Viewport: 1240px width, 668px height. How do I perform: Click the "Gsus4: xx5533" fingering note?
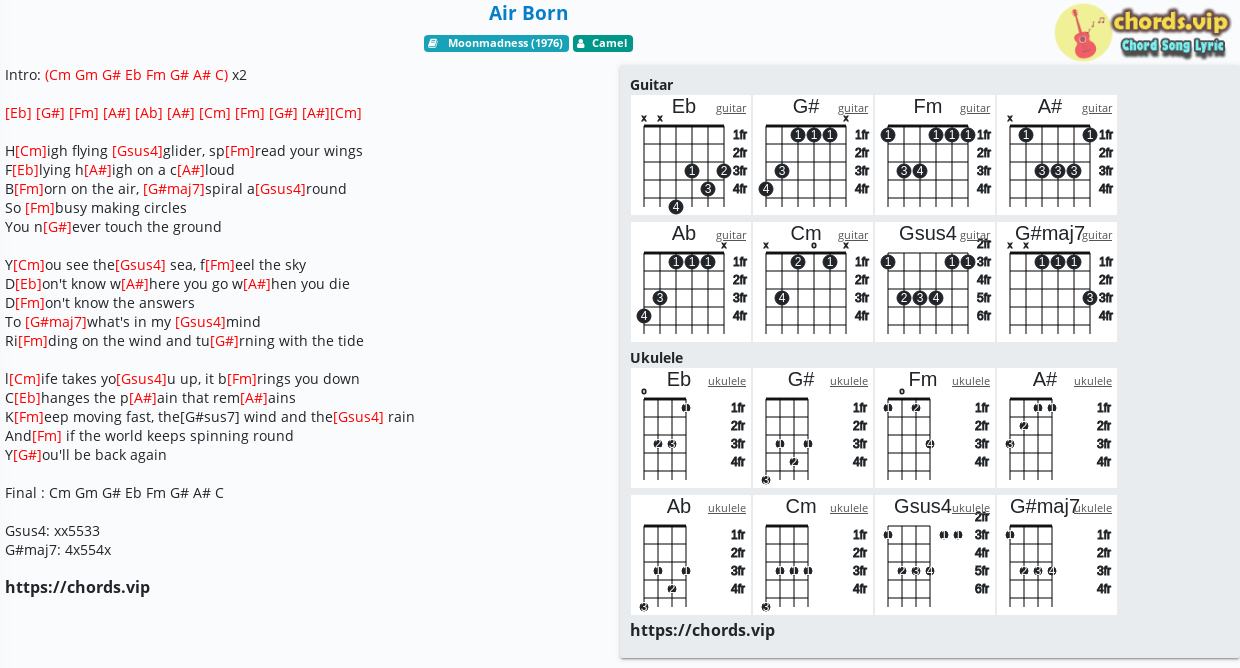tap(52, 531)
